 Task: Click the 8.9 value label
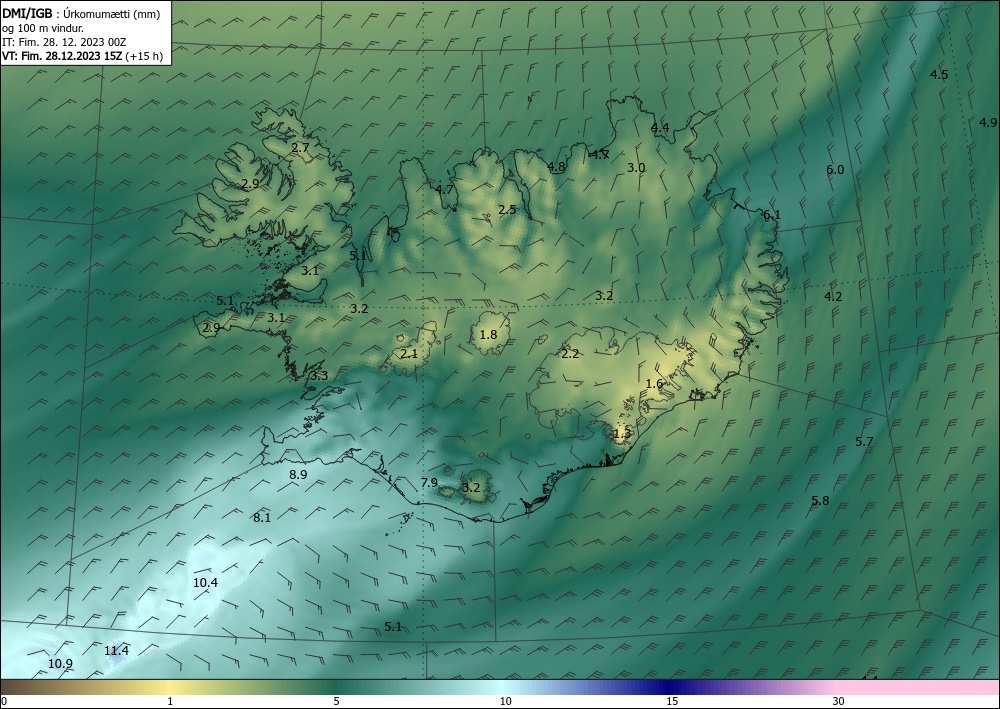pos(298,474)
